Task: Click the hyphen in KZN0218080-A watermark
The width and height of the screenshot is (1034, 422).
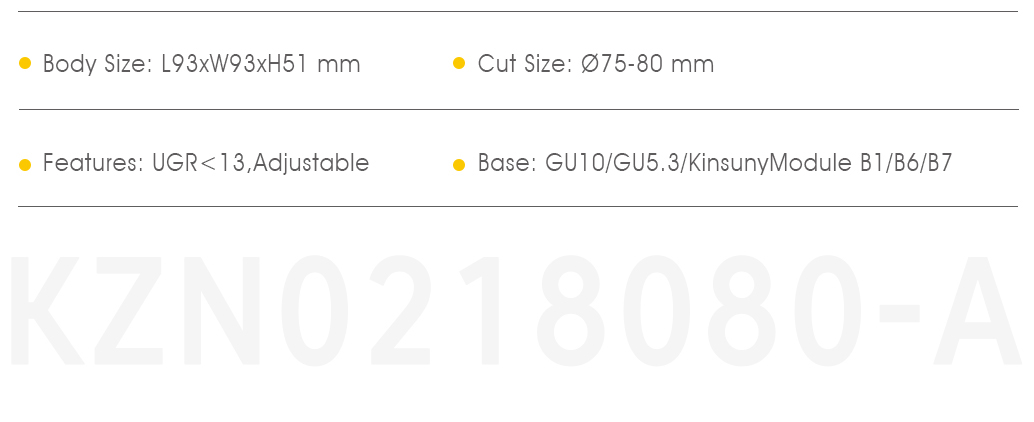Action: pos(899,313)
